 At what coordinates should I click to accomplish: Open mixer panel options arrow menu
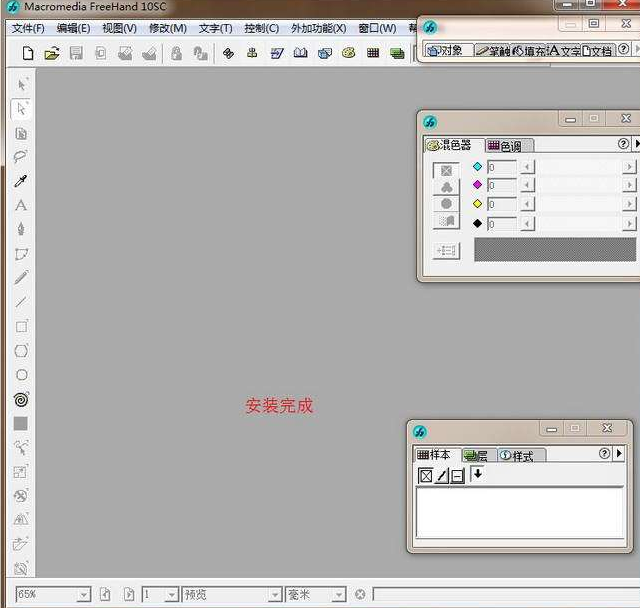click(x=636, y=144)
